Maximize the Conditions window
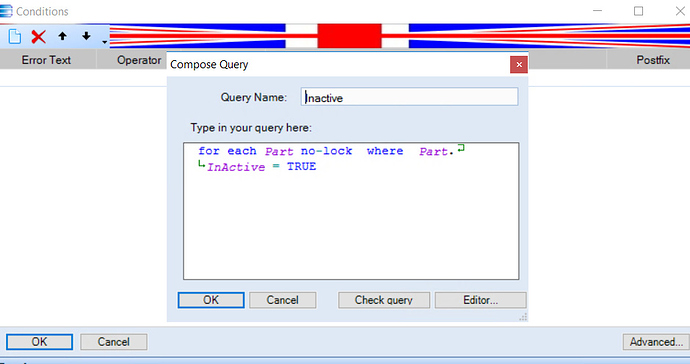This screenshot has width=690, height=364. [639, 11]
